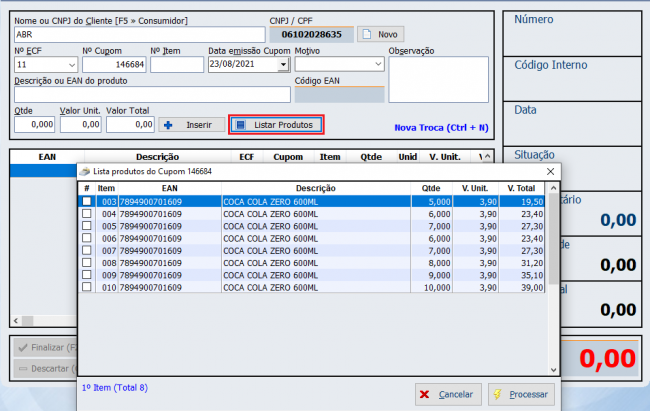650x411 pixels.
Task: Check the box for item 008
Action: [x=87, y=263]
